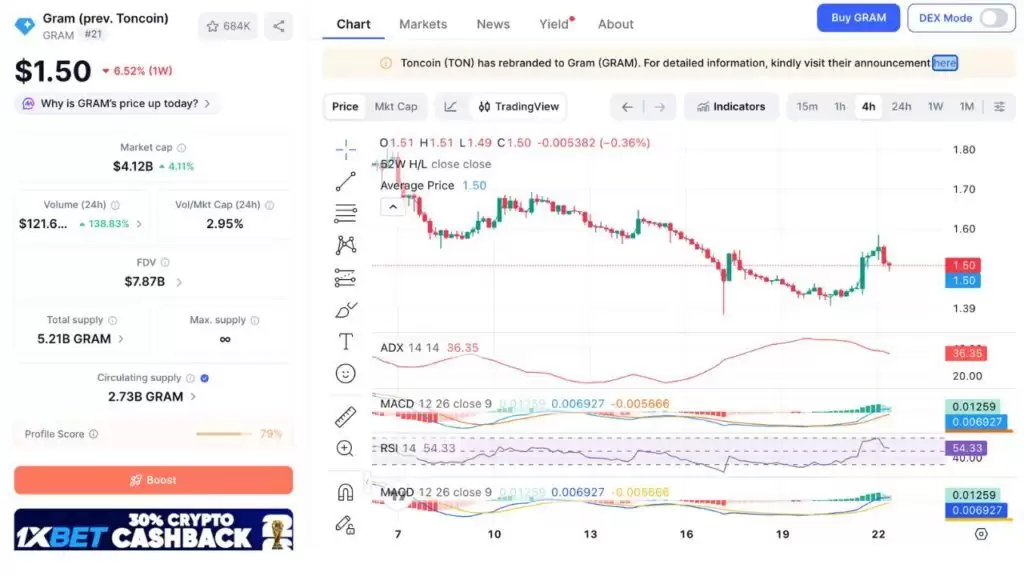The width and height of the screenshot is (1024, 576).
Task: Show Profile Score info icon
Action: pyautogui.click(x=93, y=434)
